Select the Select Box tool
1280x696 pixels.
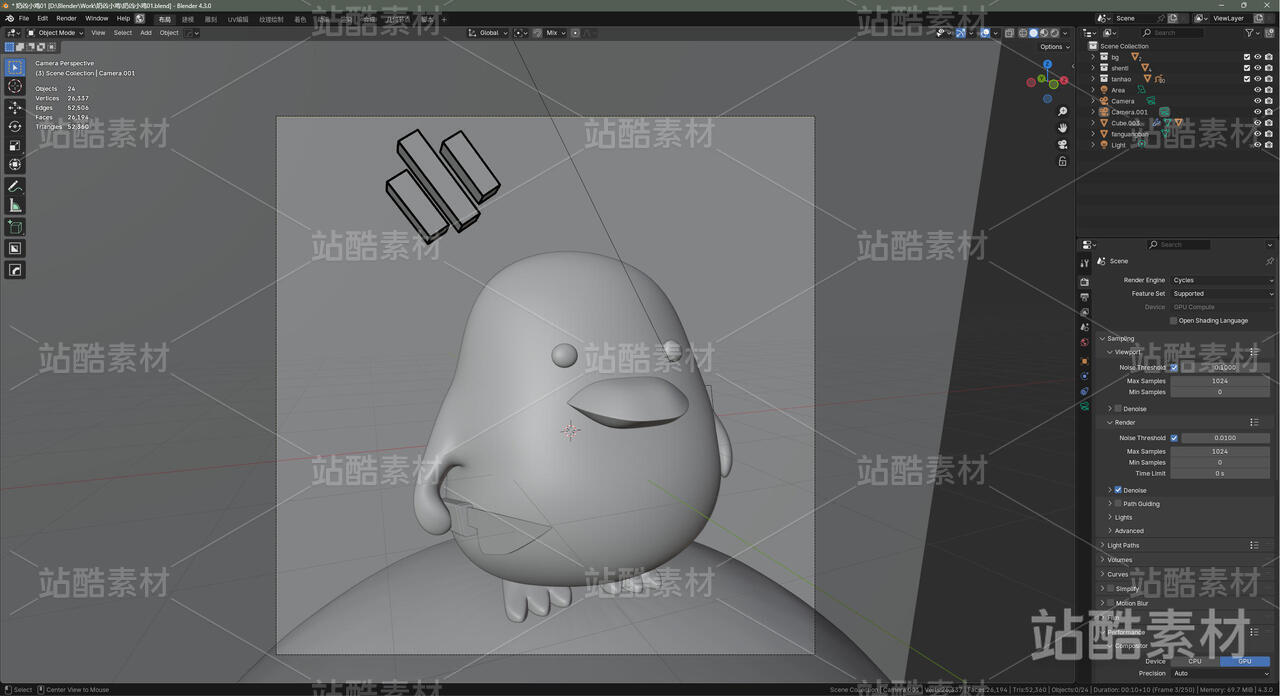15,68
